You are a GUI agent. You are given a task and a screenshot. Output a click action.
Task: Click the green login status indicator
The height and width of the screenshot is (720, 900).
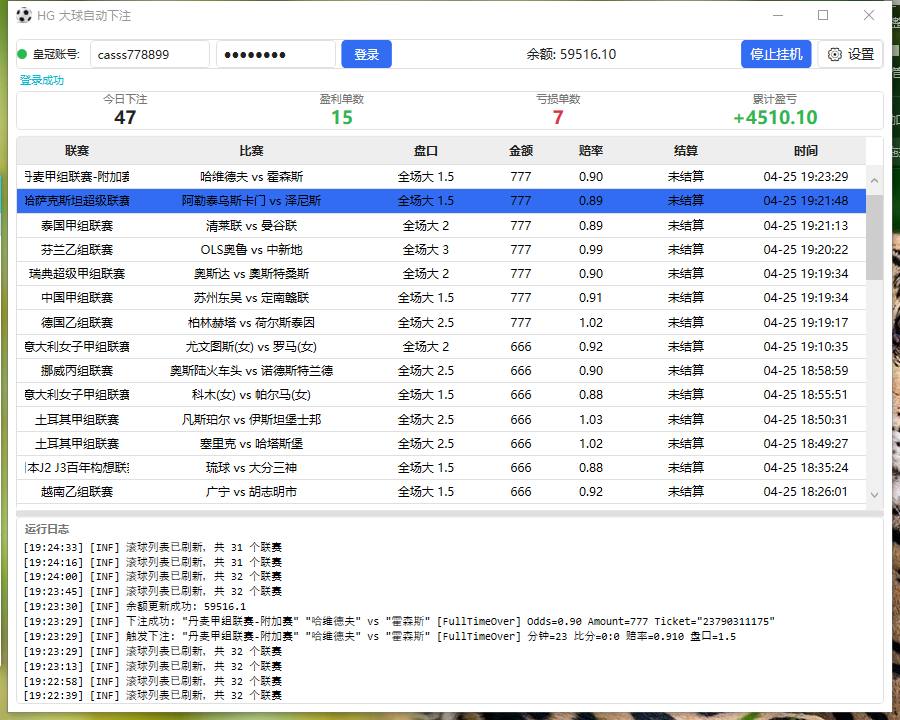click(x=22, y=55)
